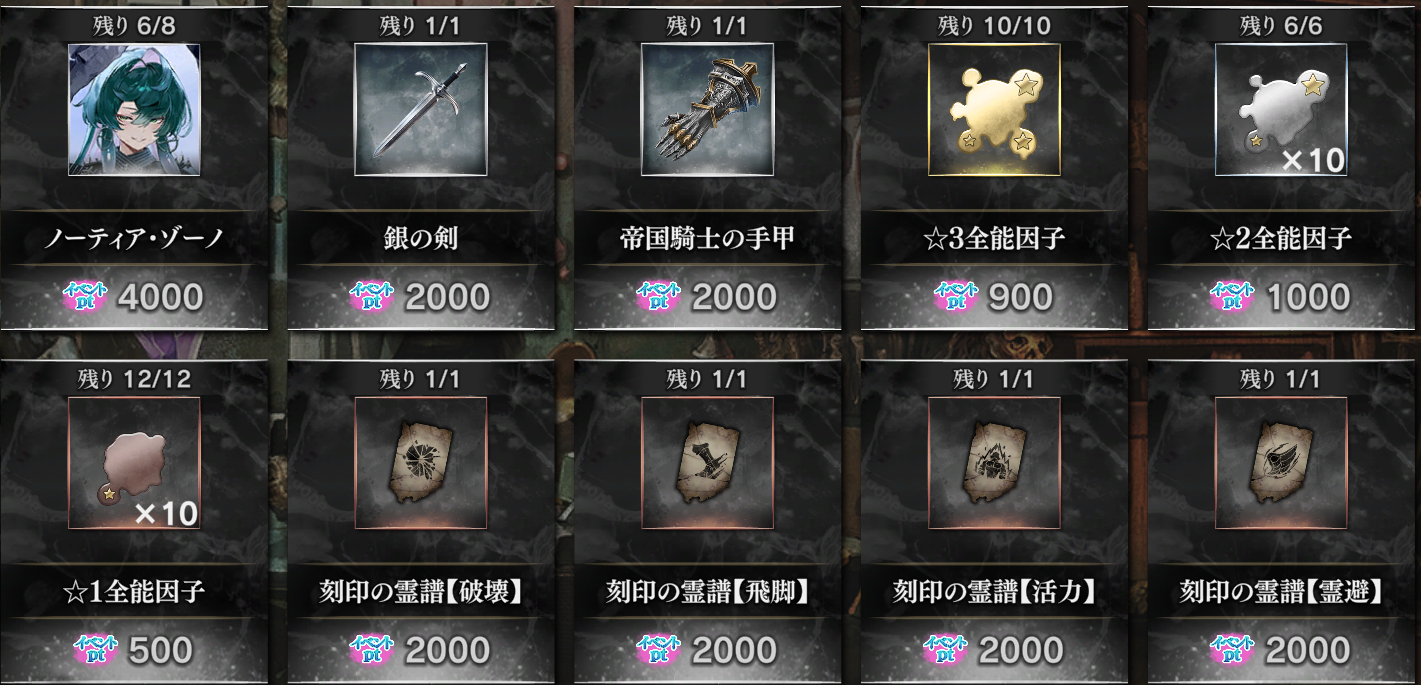Purchase ☆3全能因子 for 900 points

coord(994,297)
